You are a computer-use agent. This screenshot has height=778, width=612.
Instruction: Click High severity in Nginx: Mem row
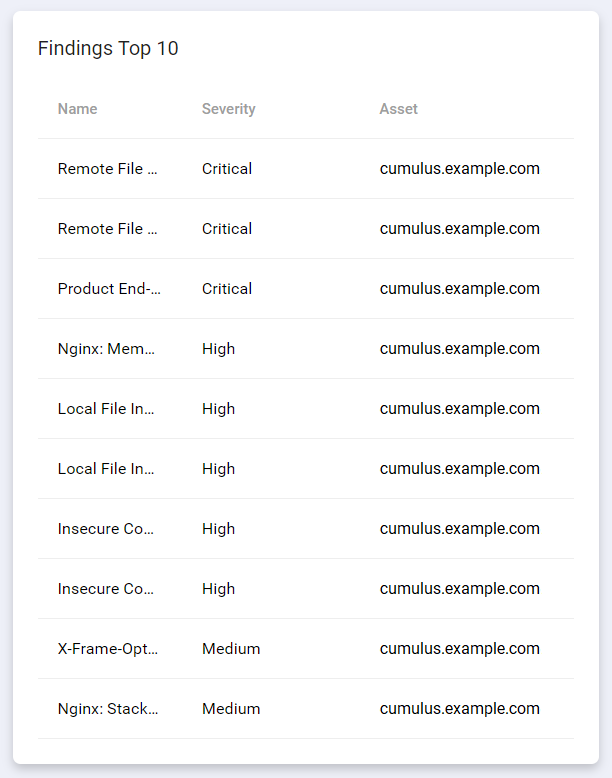(x=218, y=349)
